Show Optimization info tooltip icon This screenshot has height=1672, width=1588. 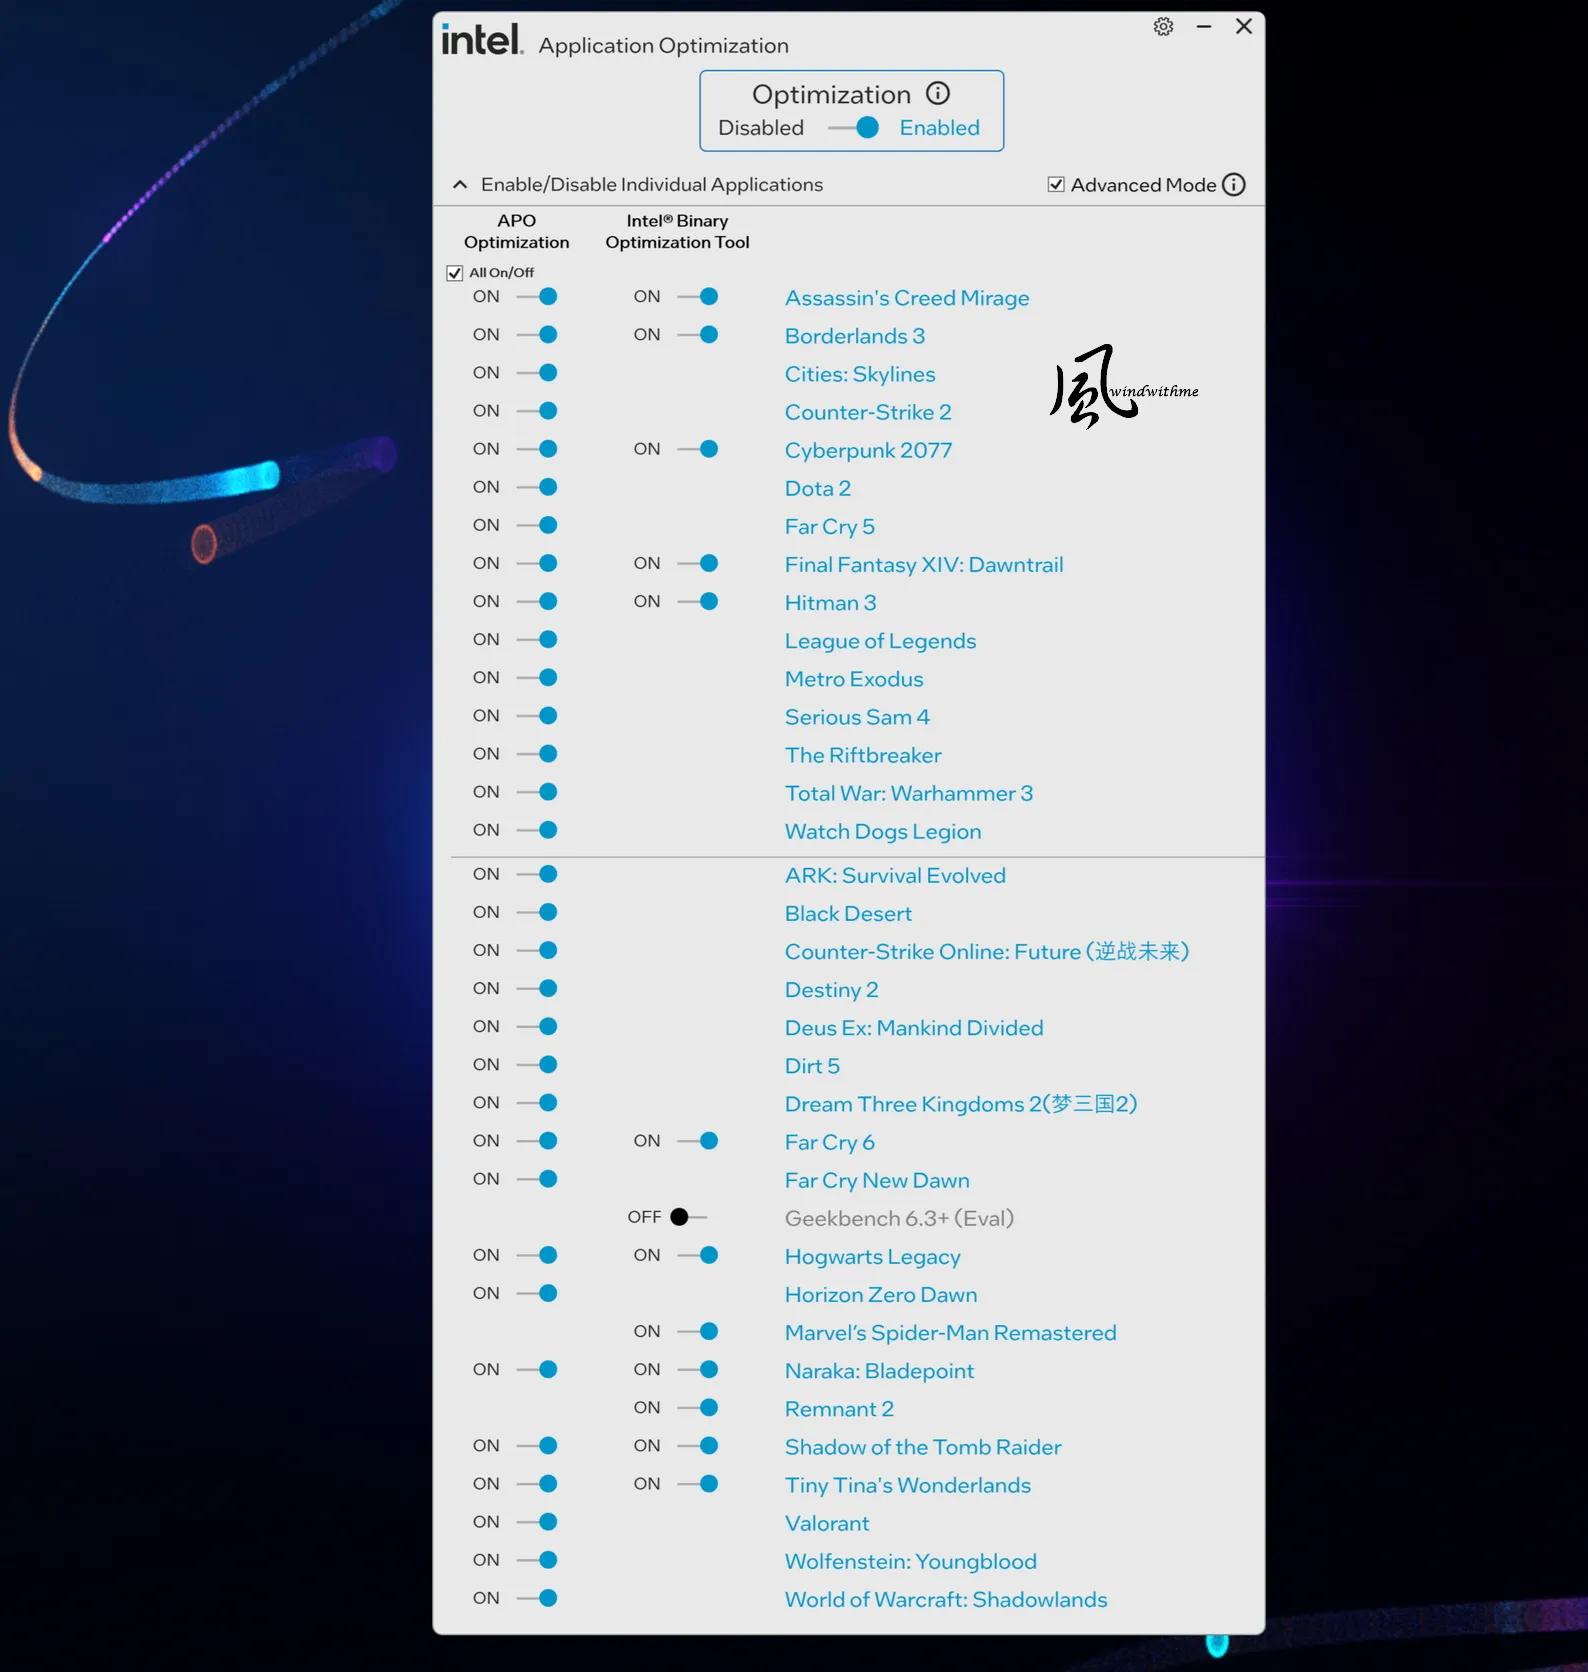(938, 93)
